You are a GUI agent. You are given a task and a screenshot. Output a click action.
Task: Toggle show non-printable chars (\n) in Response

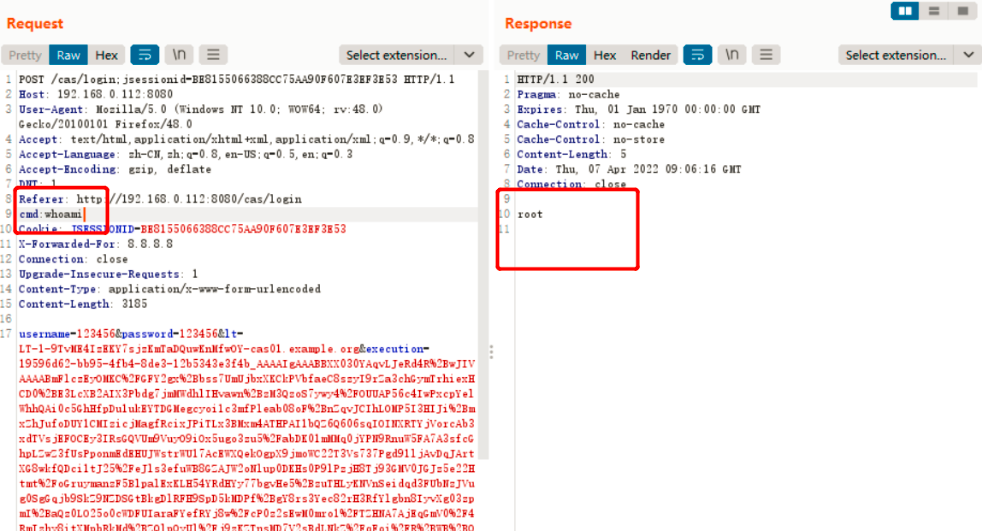click(731, 55)
